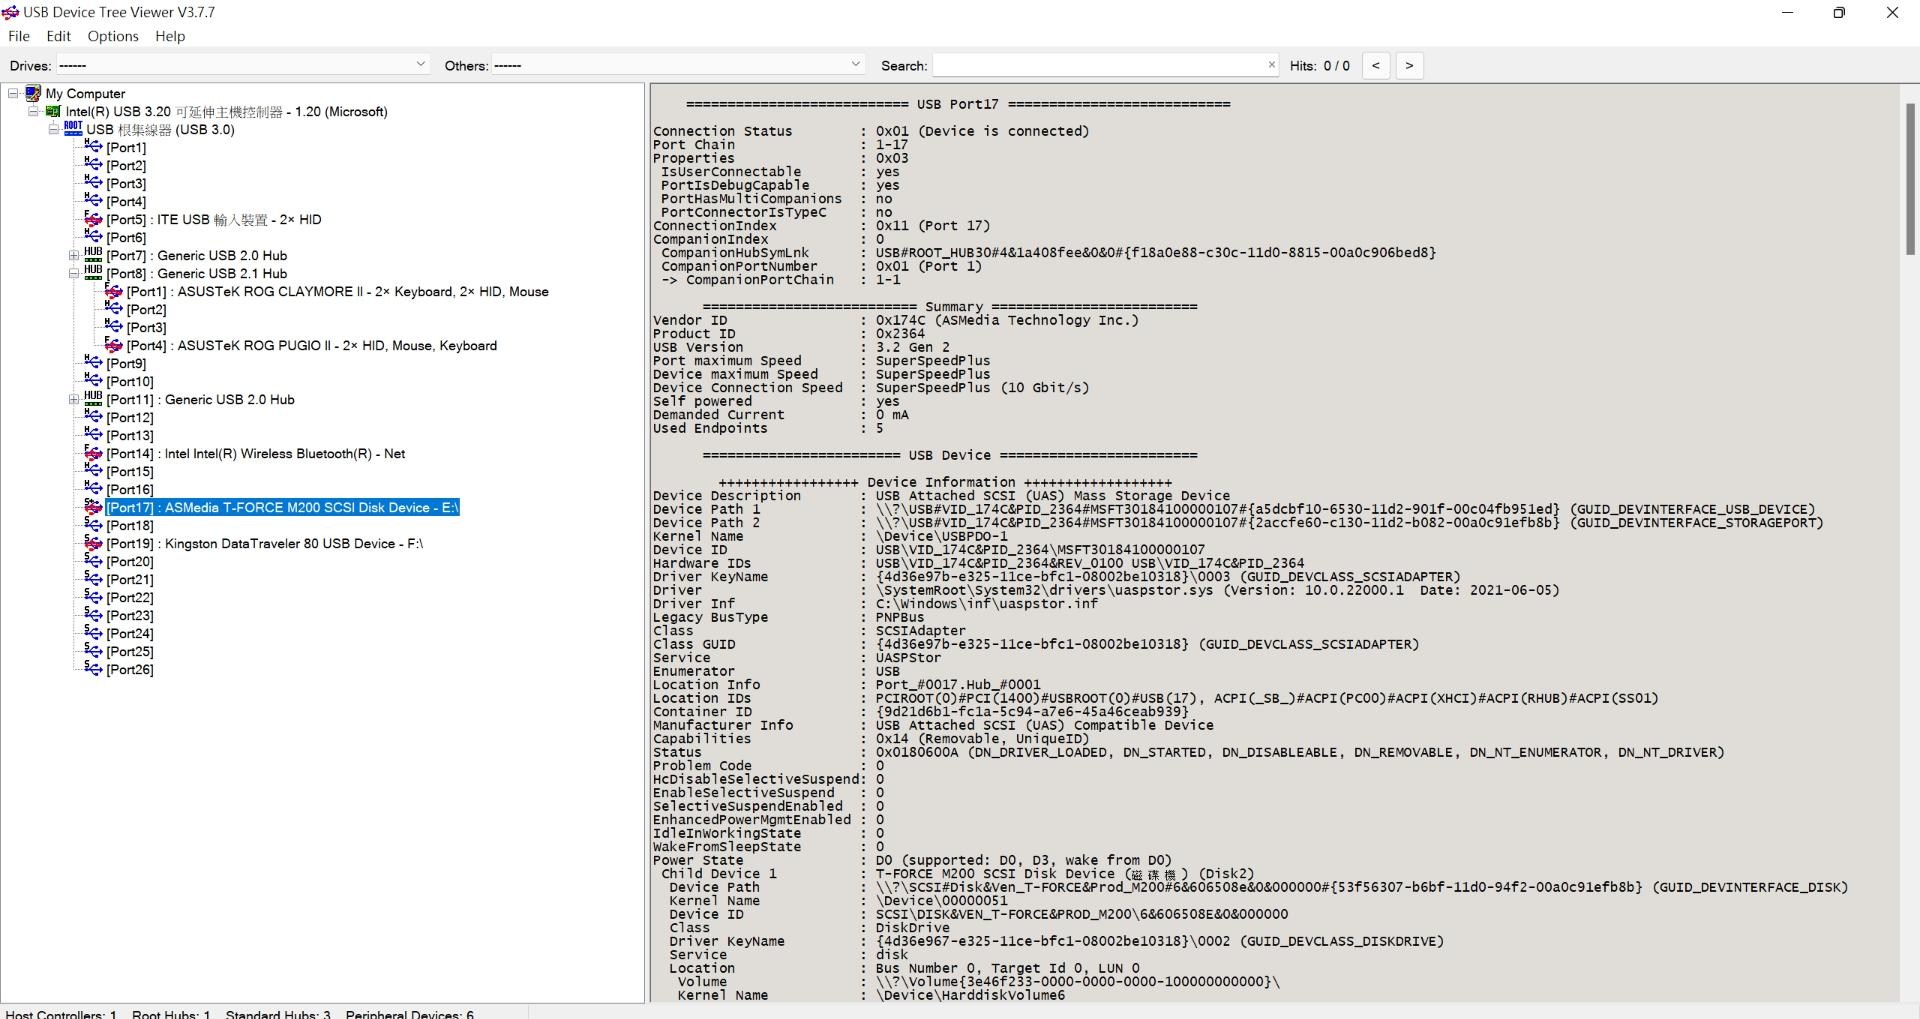This screenshot has width=1920, height=1019.
Task: Click the hub icon for [Port7] Generic USB 2.0 Hub
Action: (93, 255)
